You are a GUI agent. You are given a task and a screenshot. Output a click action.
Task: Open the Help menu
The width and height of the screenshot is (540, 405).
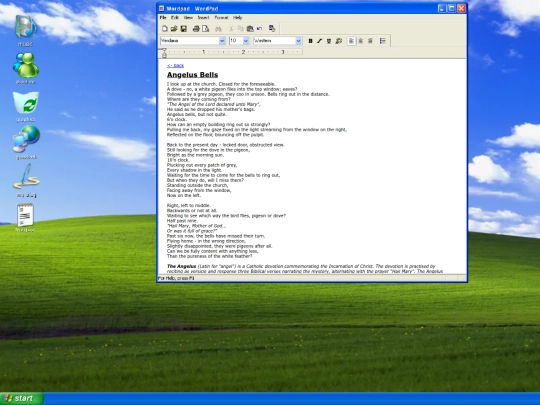(x=238, y=18)
